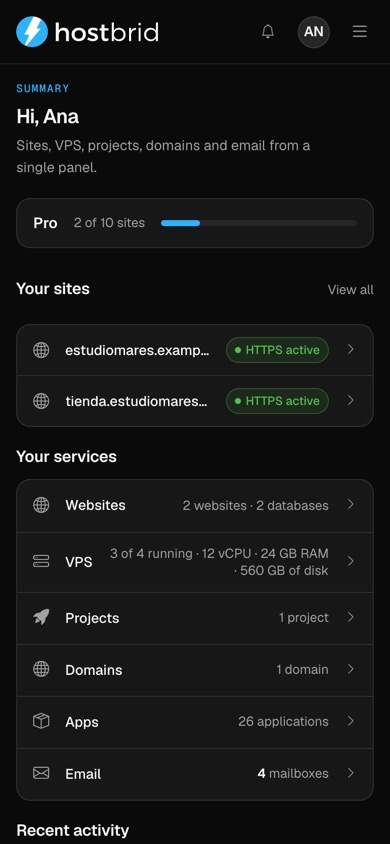Click globe icon beside tienda.estudiomares… site
390x844 pixels.
[41, 401]
